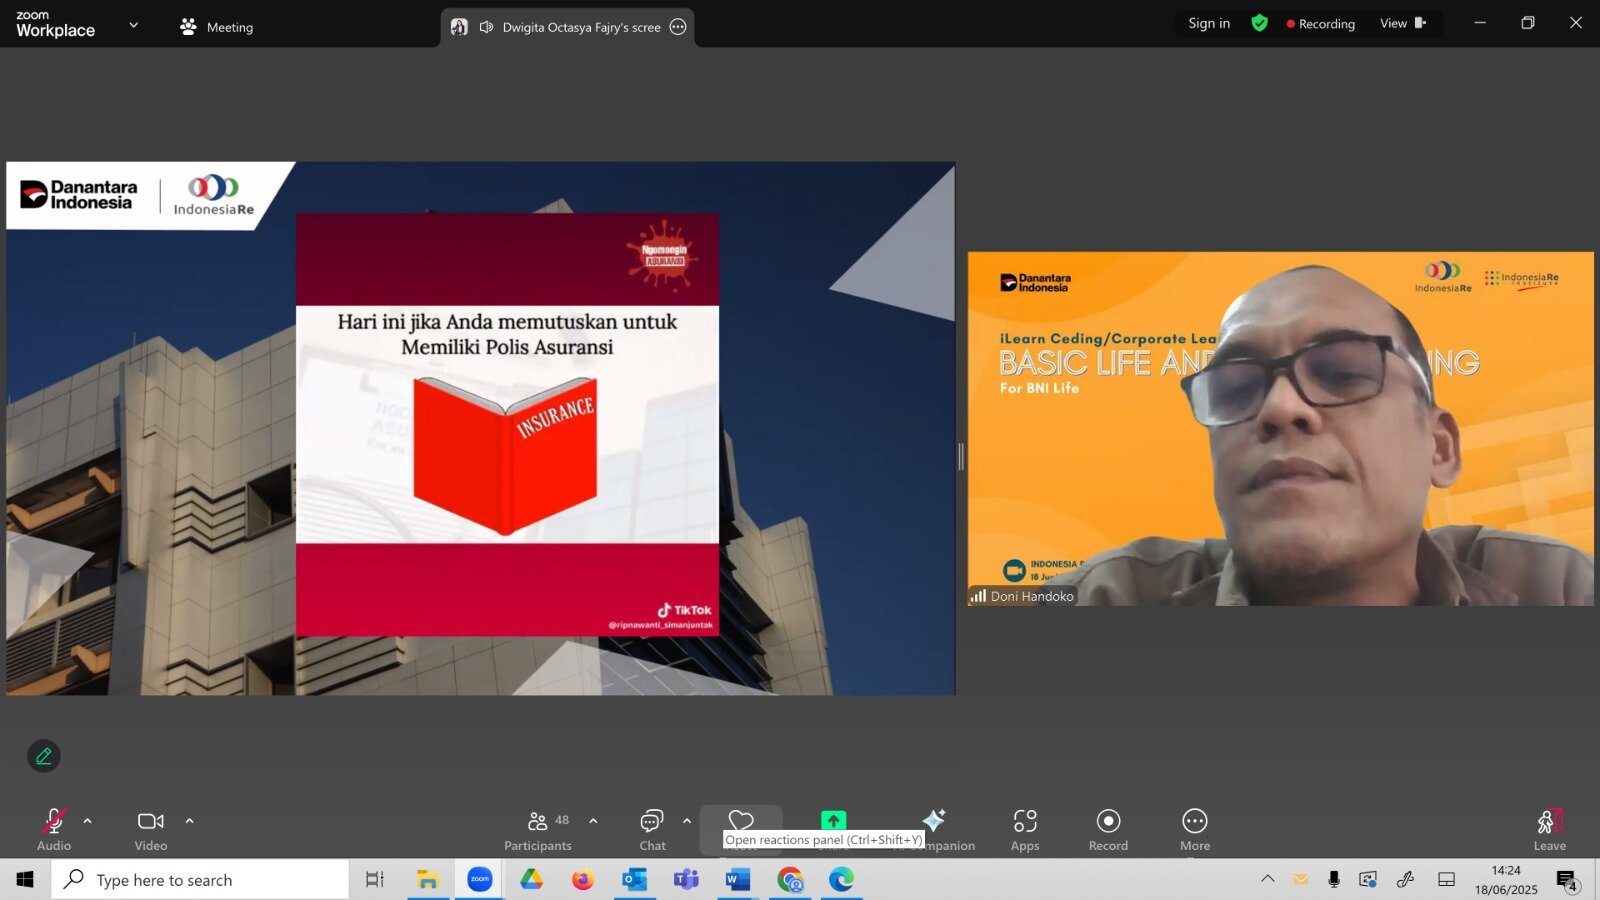This screenshot has height=900, width=1600.
Task: Open Zoom Apps
Action: click(x=1025, y=830)
